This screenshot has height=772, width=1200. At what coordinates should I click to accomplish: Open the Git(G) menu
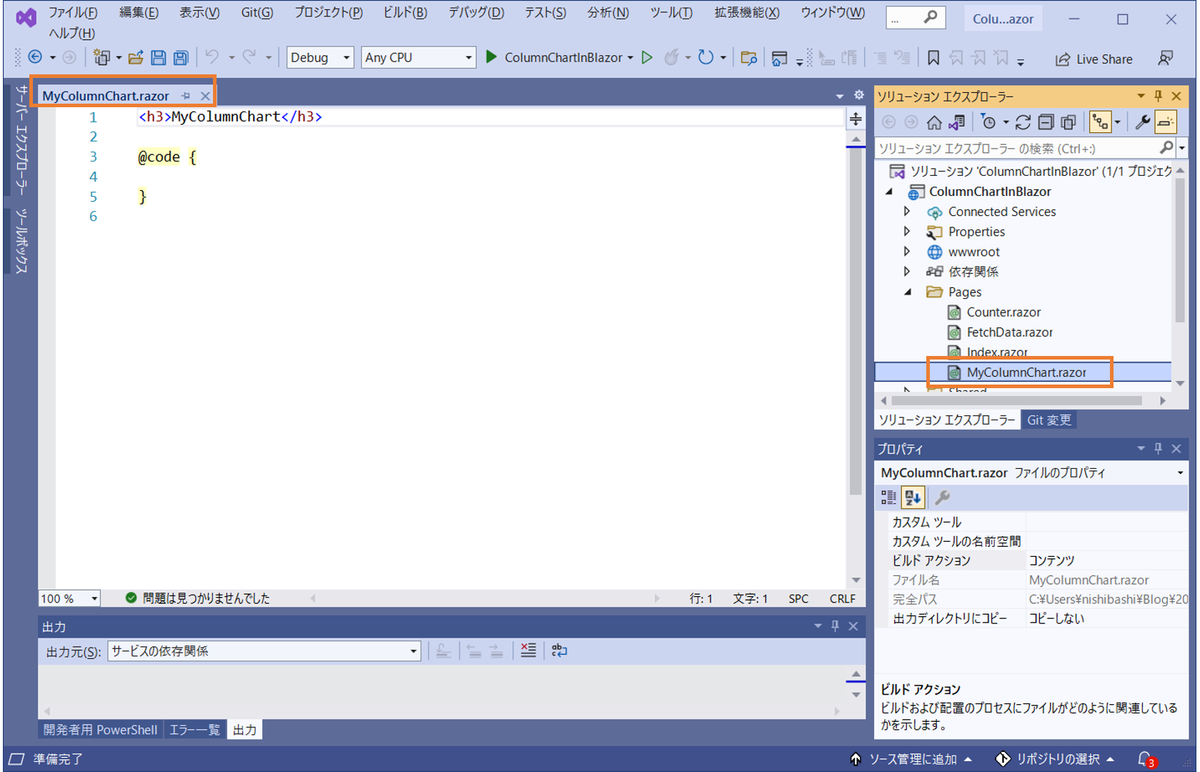click(258, 13)
